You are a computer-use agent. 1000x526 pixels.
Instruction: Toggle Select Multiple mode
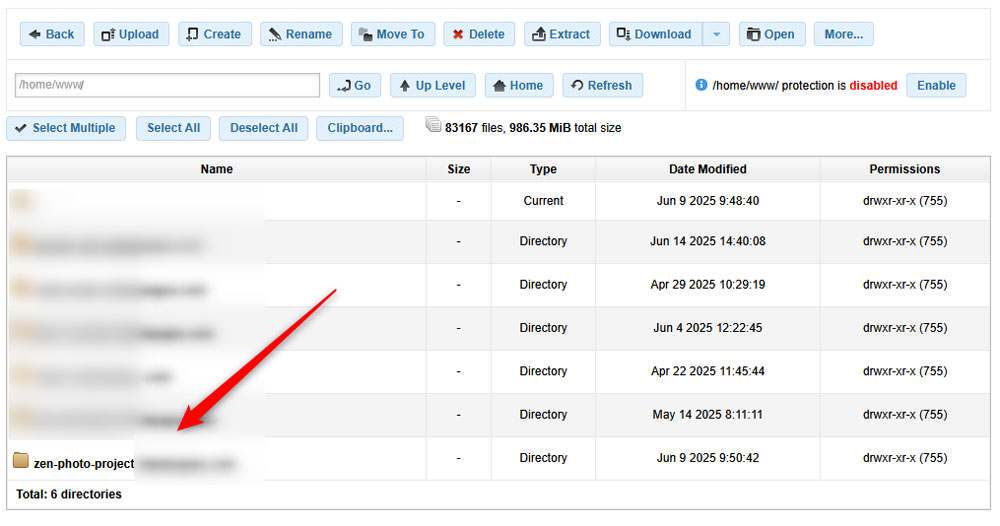click(x=65, y=128)
